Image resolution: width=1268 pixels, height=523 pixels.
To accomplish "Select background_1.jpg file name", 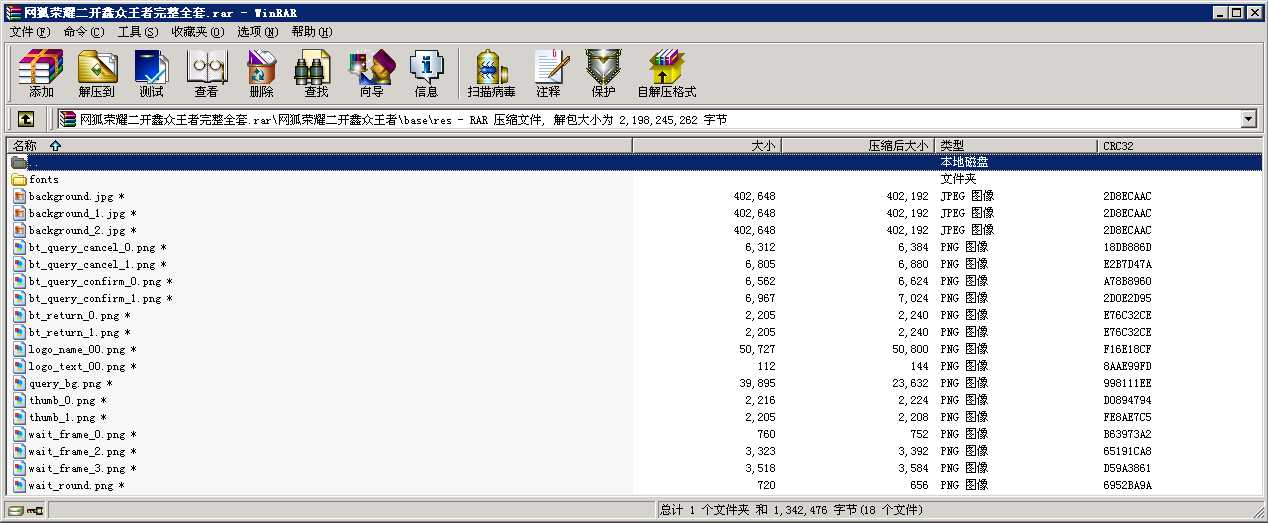I will 82,213.
